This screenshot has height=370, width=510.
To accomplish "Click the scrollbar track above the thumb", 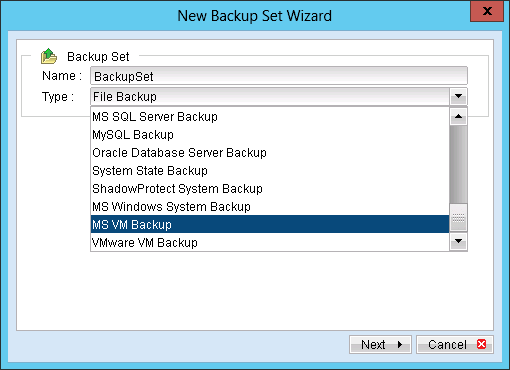I will coord(458,164).
